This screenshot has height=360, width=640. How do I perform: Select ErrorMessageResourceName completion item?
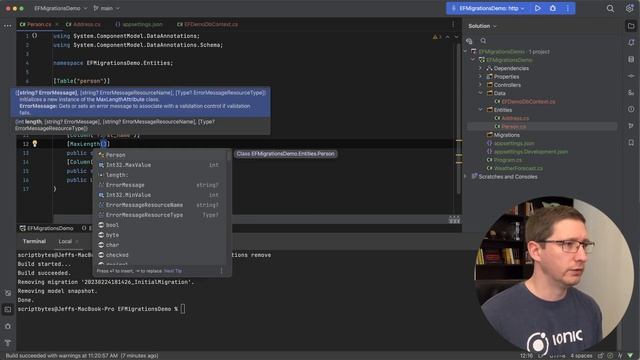160,205
